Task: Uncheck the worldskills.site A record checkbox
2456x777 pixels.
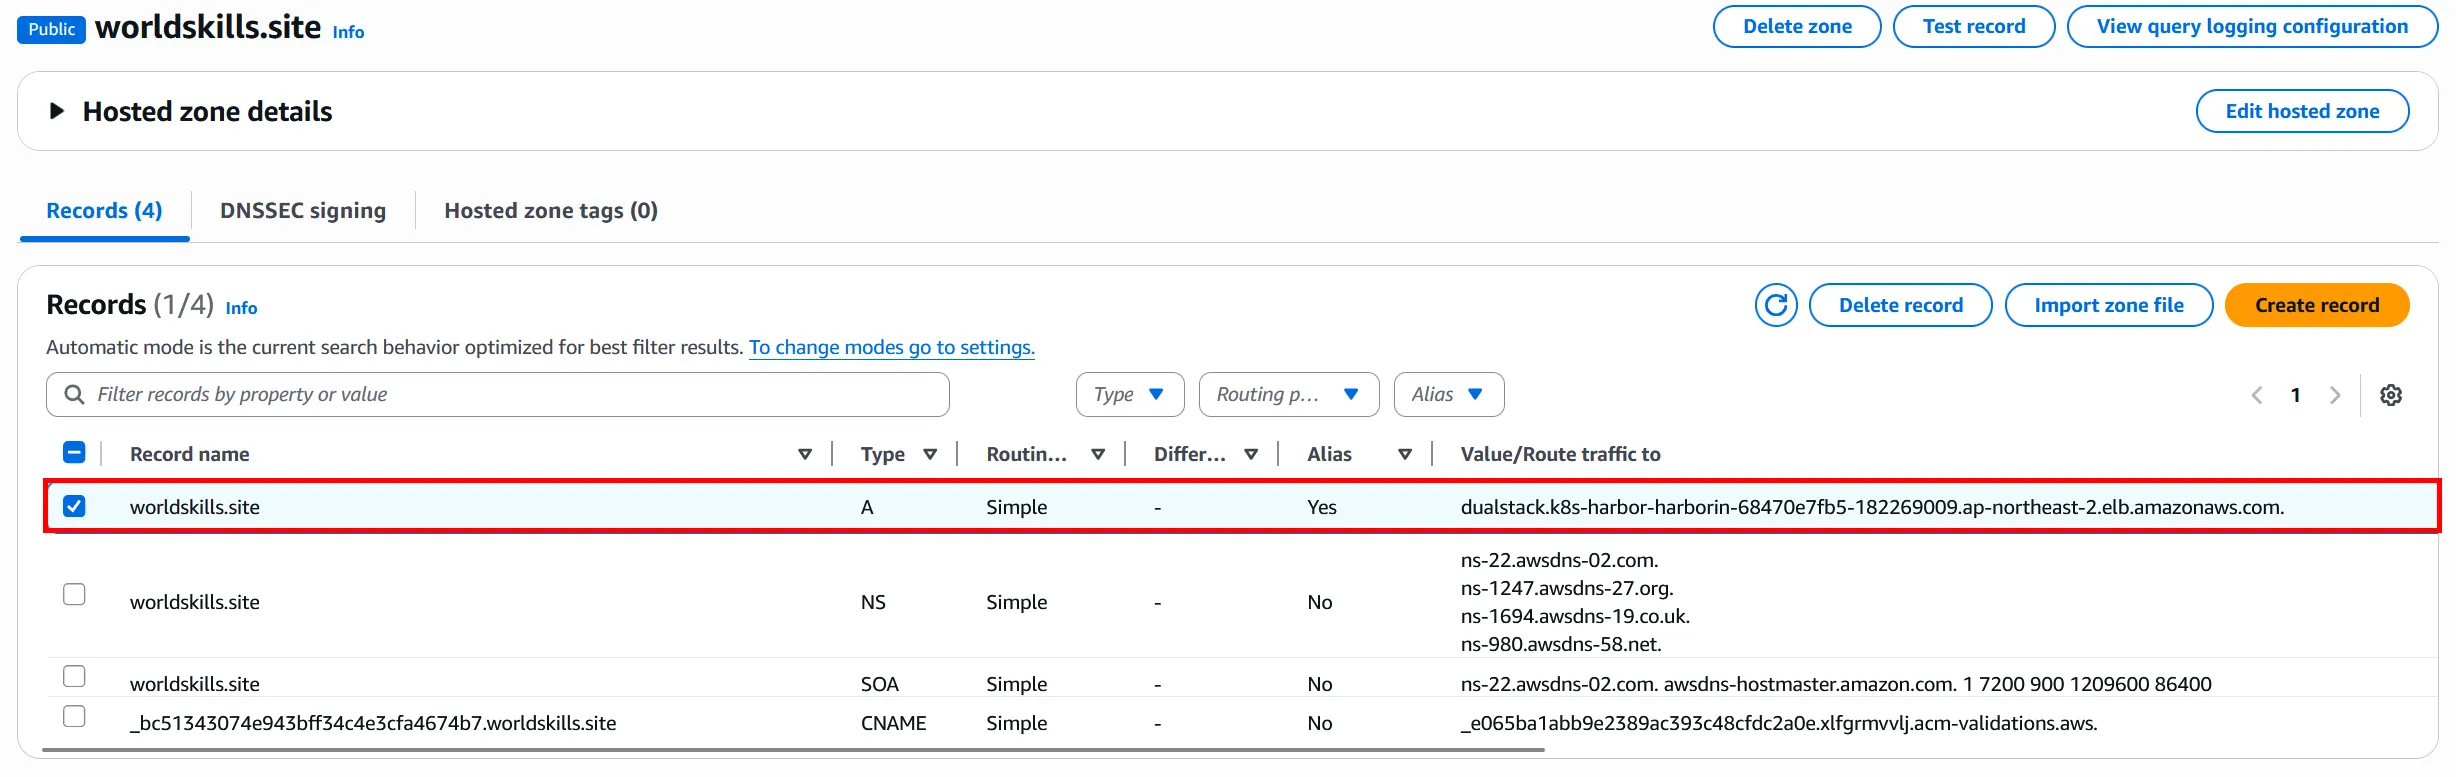Action: click(x=74, y=506)
